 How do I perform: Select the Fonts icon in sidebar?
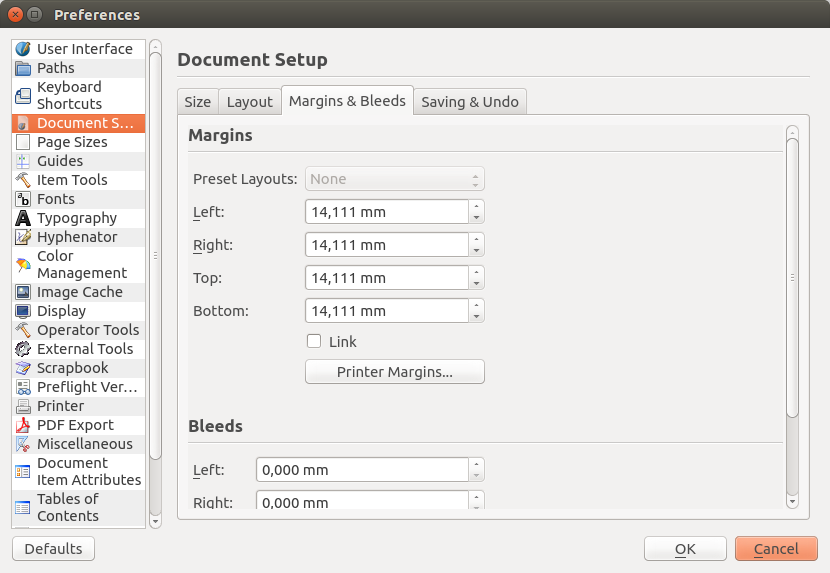pyautogui.click(x=23, y=199)
